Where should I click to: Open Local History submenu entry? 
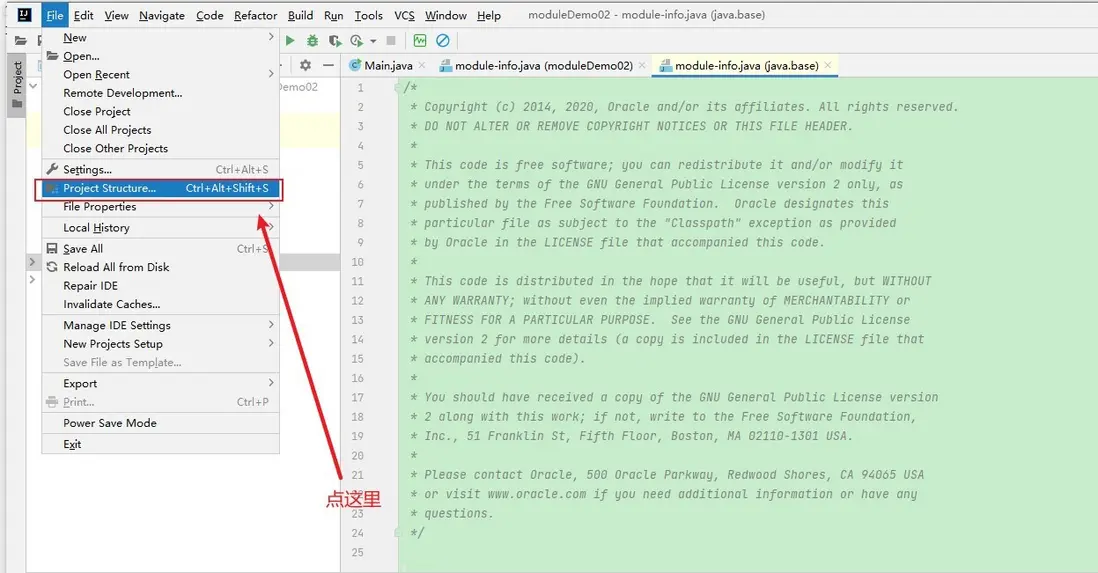[x=160, y=228]
